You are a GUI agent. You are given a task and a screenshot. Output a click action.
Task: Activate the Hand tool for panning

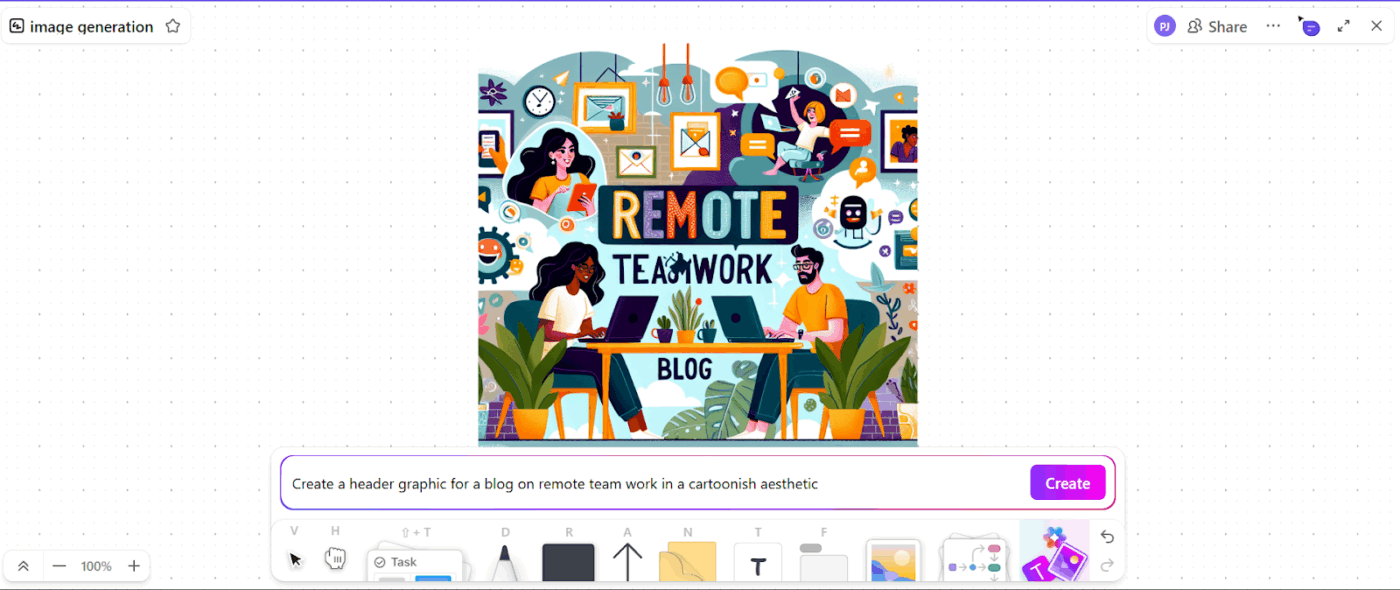tap(335, 557)
